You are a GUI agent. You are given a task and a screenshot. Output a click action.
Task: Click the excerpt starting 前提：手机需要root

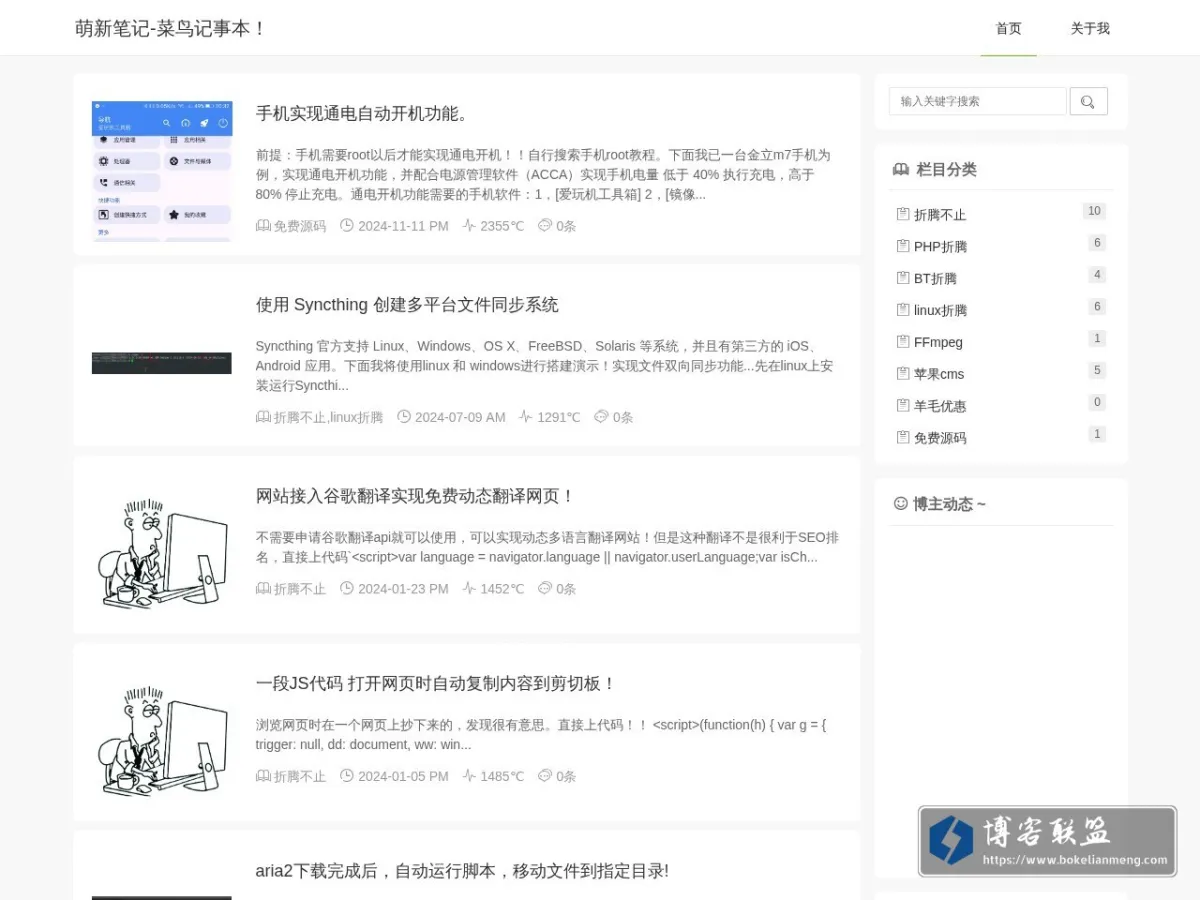tap(543, 175)
